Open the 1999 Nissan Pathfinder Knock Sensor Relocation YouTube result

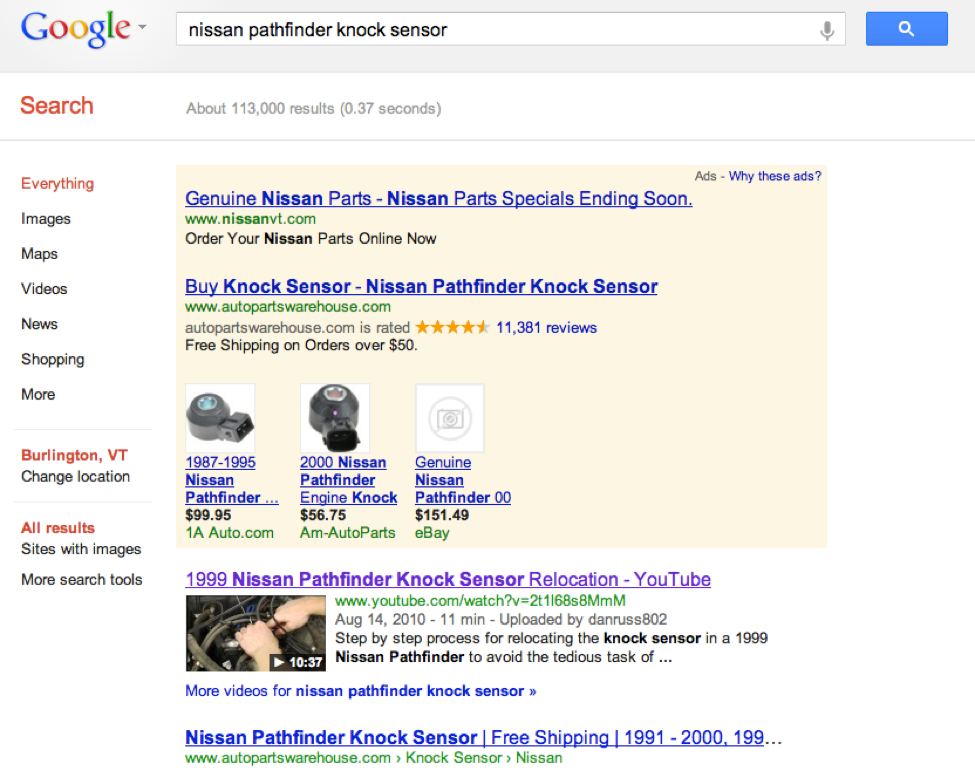point(448,579)
